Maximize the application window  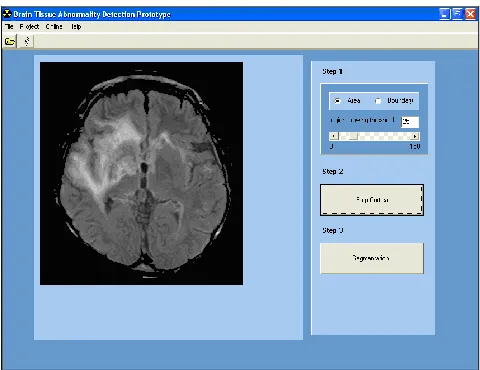pos(458,14)
